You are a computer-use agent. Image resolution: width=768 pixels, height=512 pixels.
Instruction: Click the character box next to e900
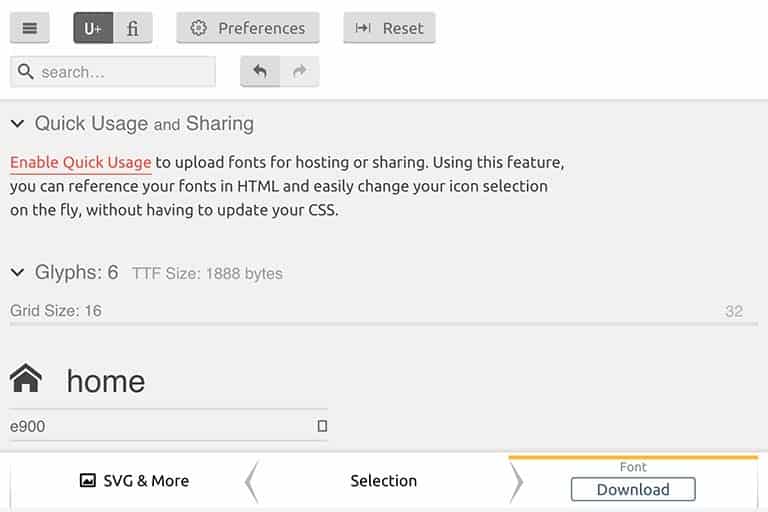tap(322, 426)
